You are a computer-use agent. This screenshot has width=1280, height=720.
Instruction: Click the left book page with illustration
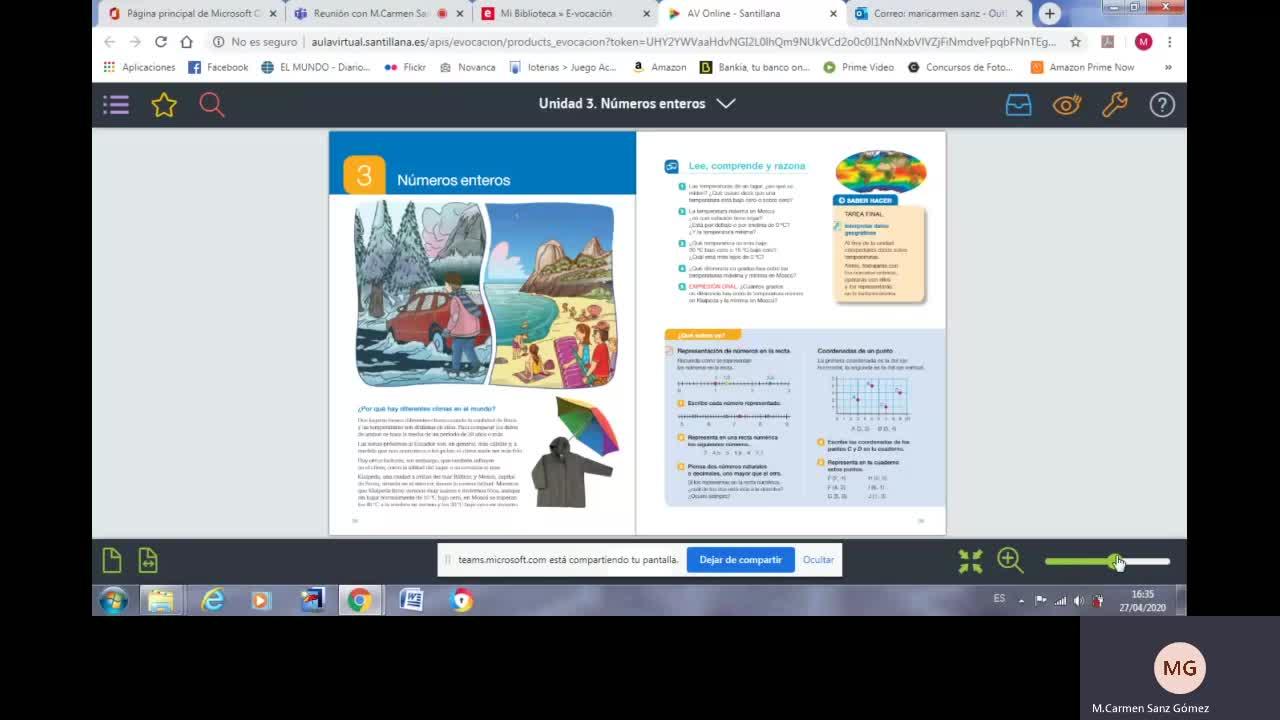483,333
